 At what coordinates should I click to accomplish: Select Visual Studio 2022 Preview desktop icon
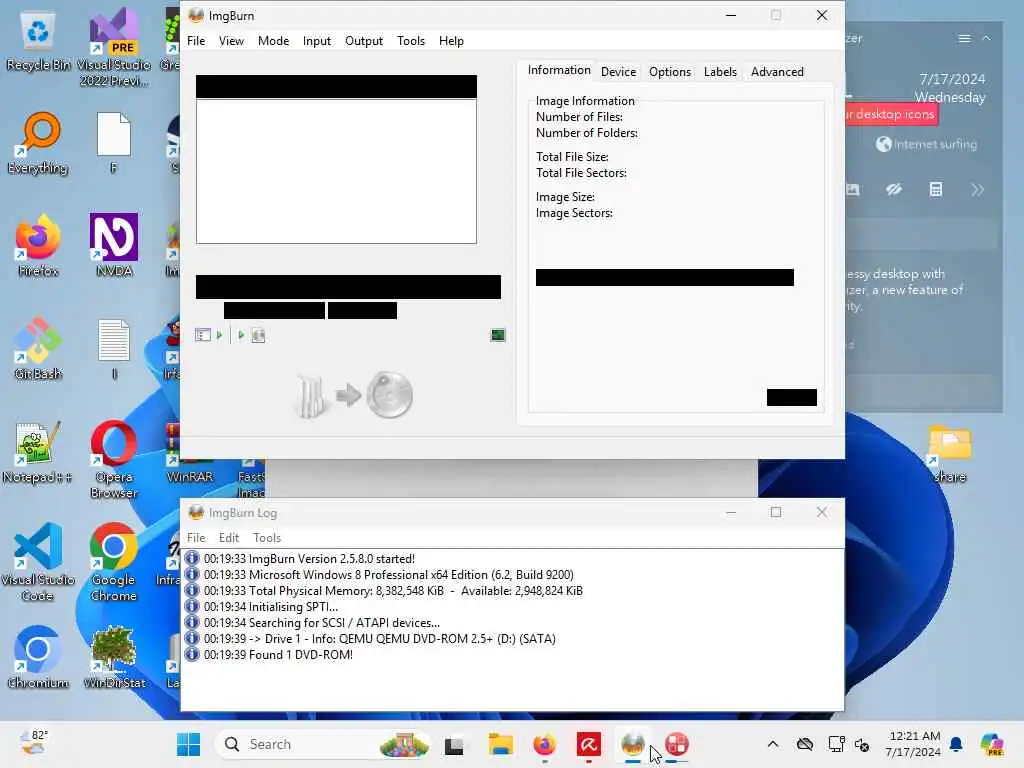point(114,47)
